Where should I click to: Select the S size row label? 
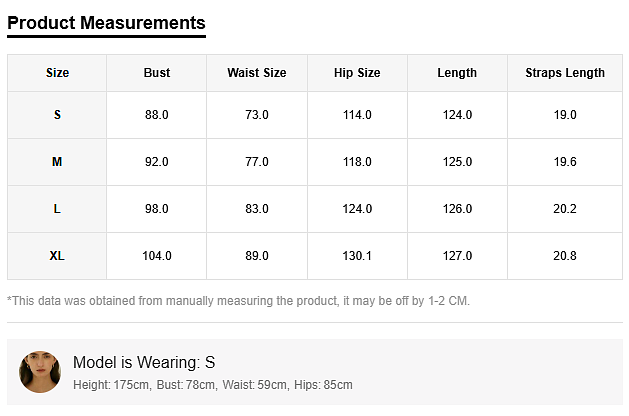tap(57, 115)
